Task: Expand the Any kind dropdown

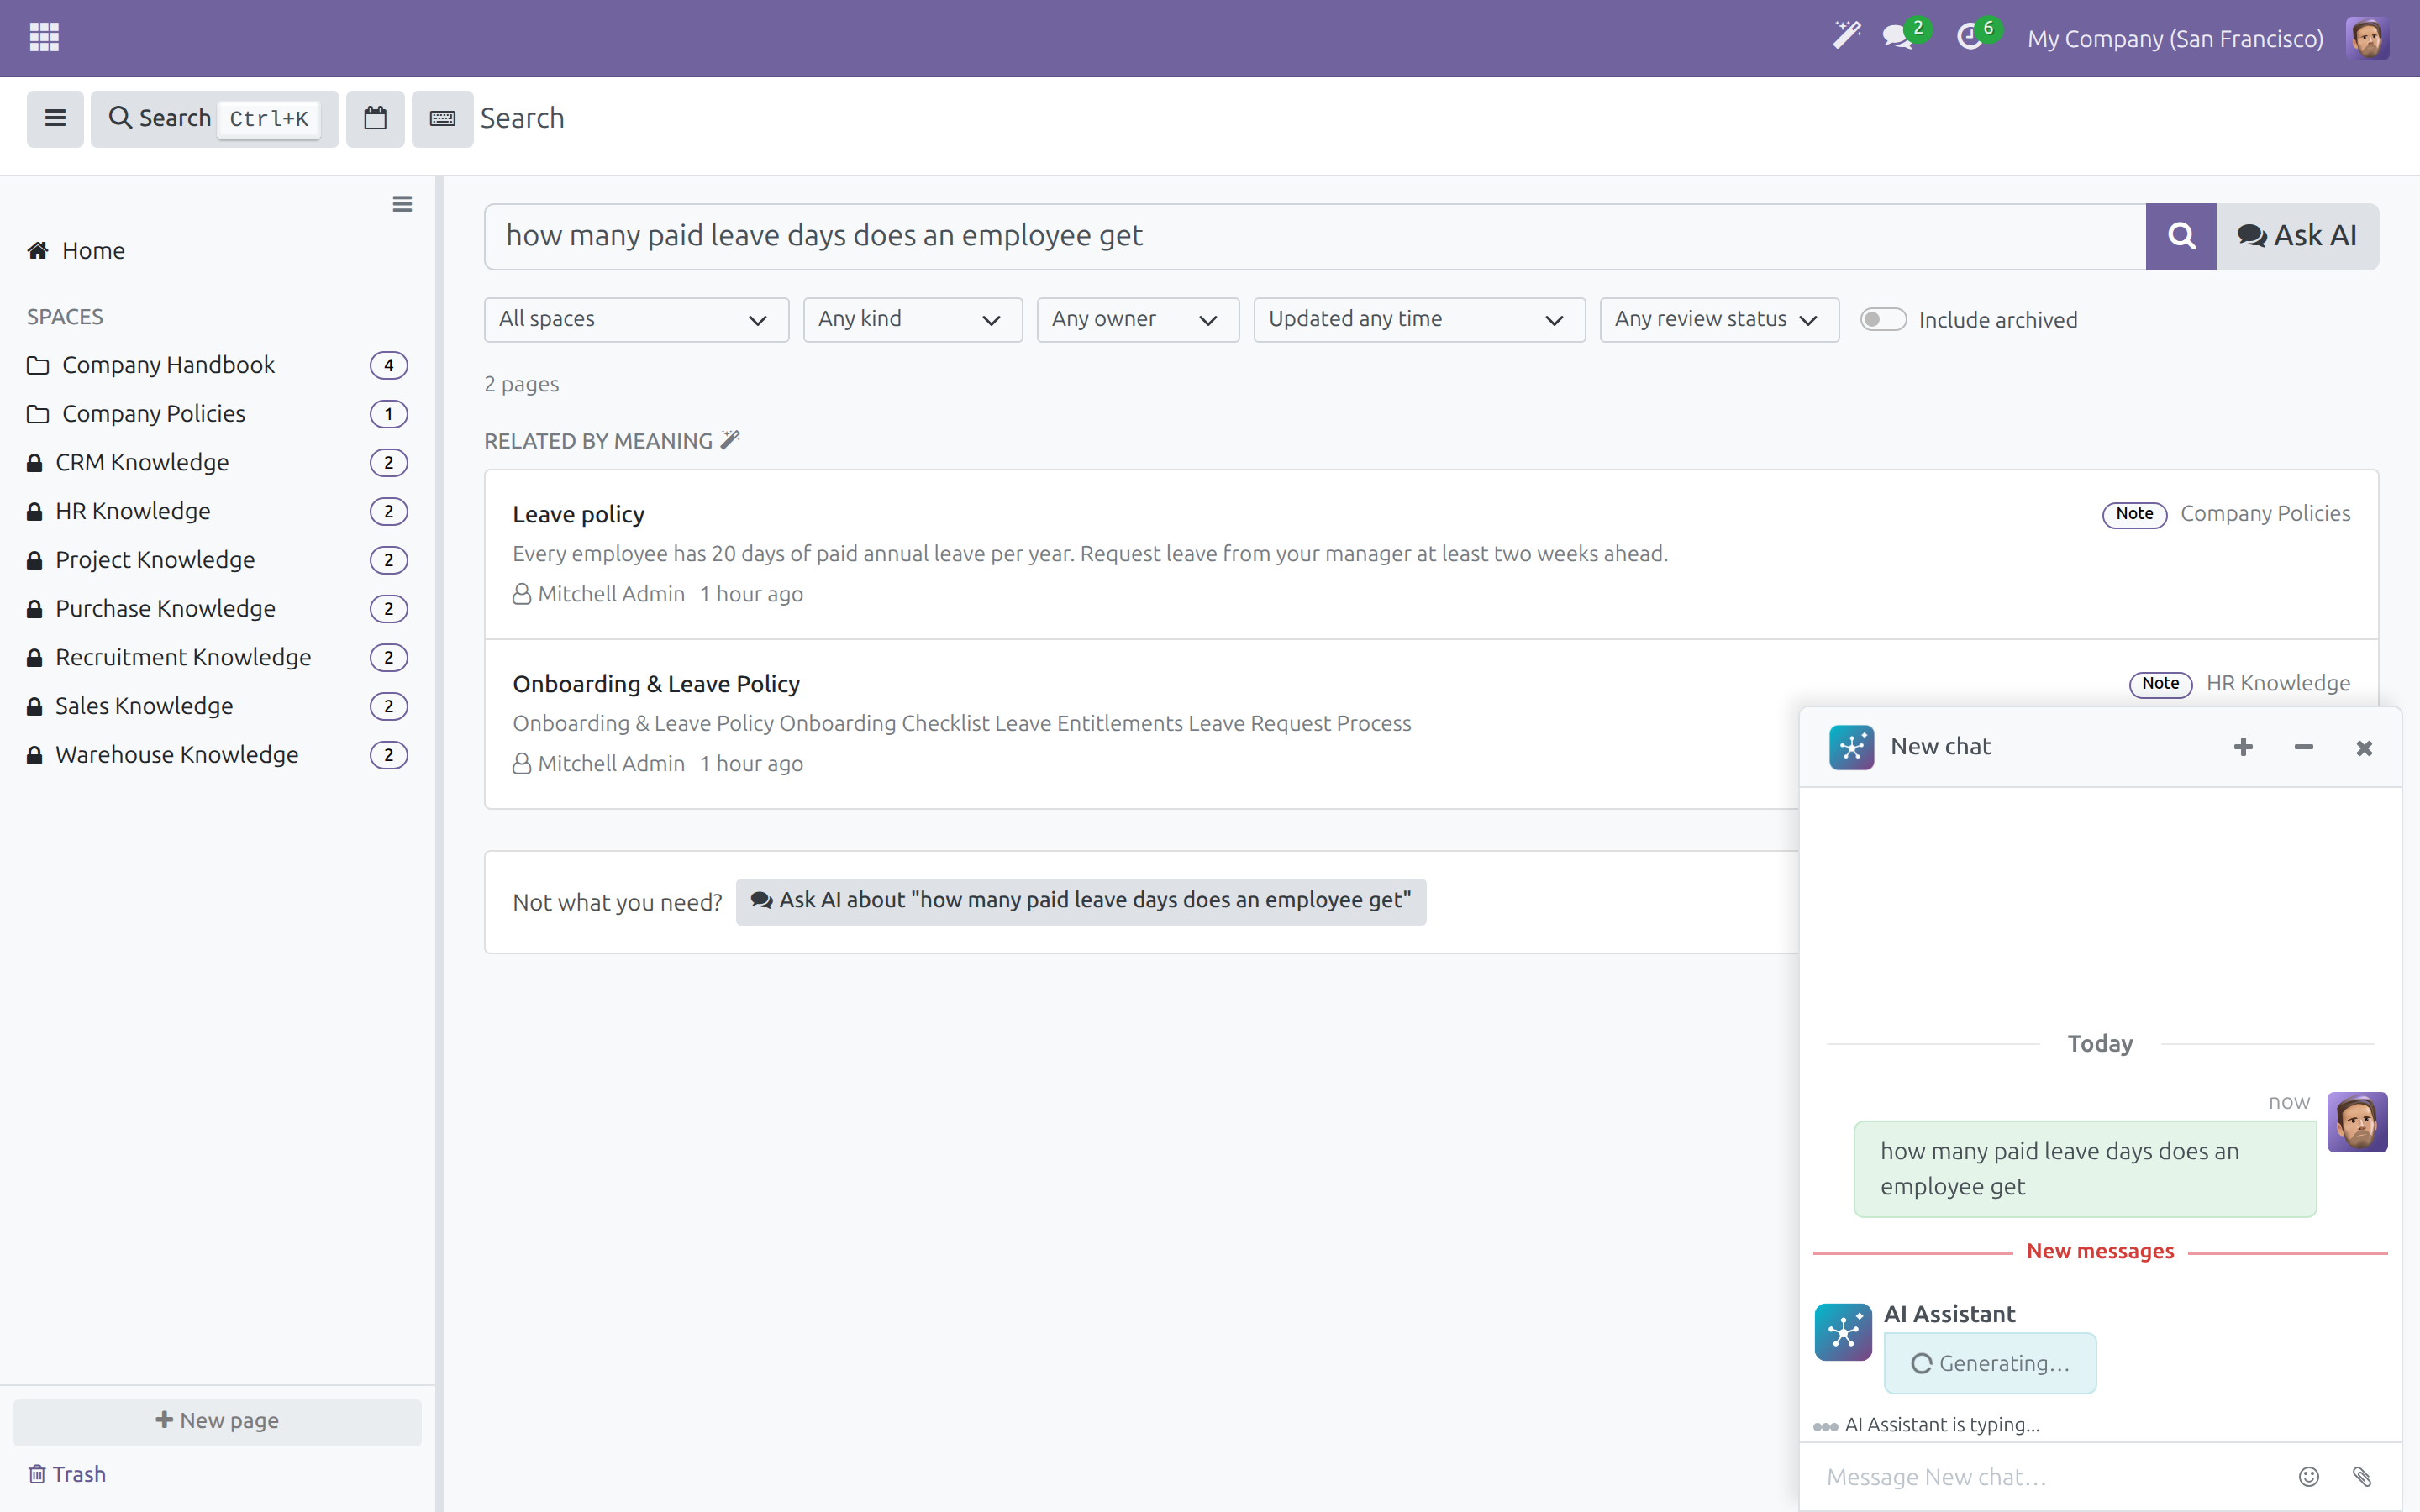Action: click(912, 319)
